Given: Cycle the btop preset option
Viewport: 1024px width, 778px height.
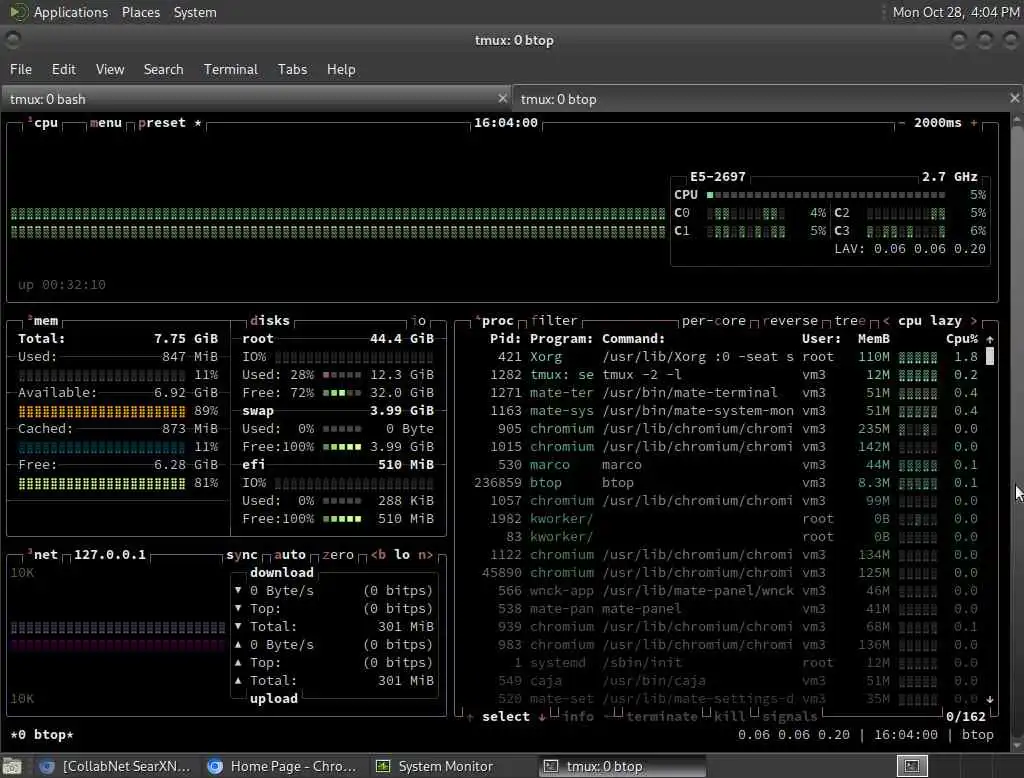Looking at the screenshot, I should 170,123.
